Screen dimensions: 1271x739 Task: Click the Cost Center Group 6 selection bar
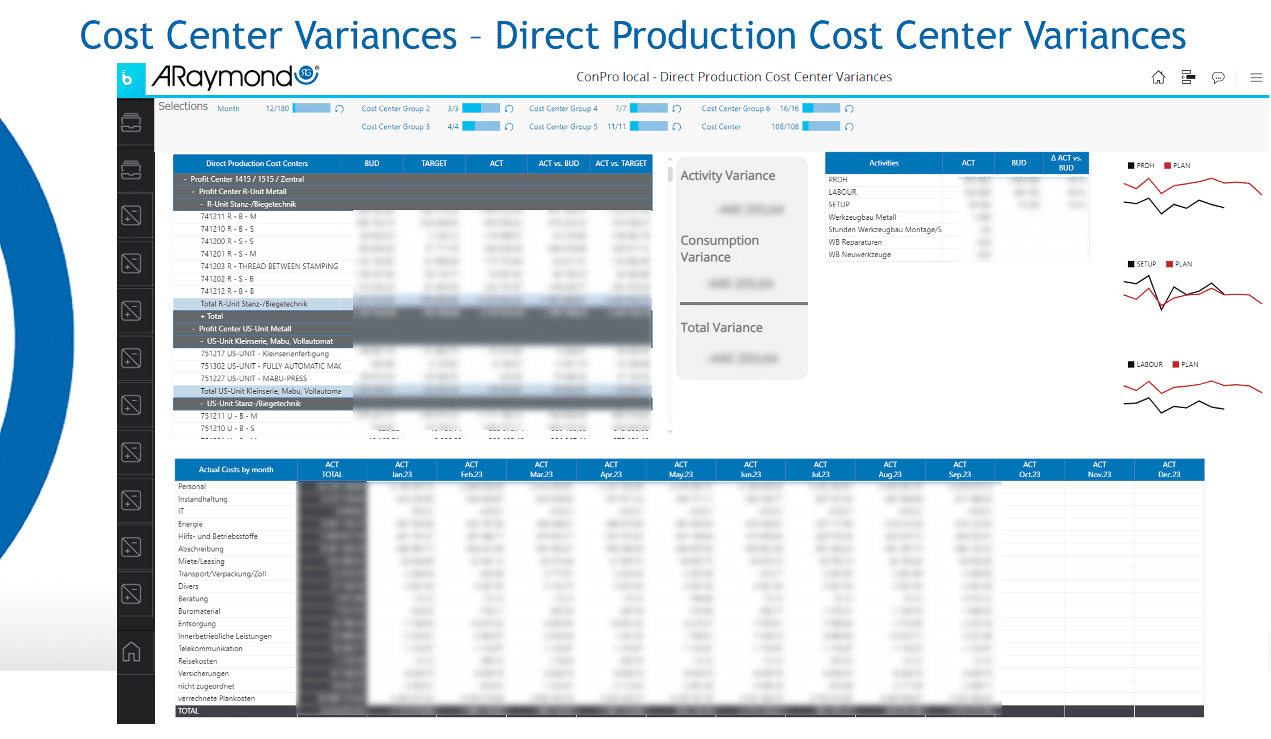point(821,108)
